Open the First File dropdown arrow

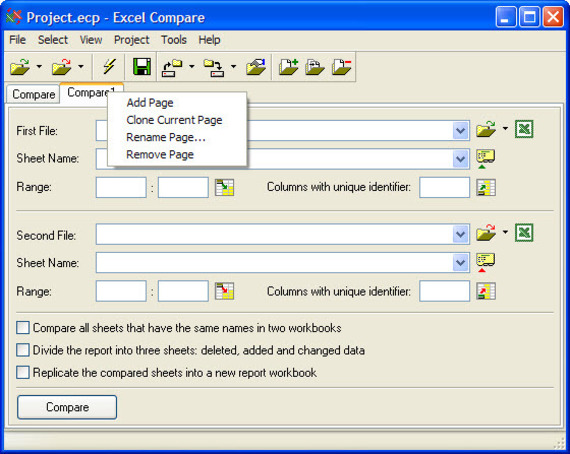click(461, 131)
